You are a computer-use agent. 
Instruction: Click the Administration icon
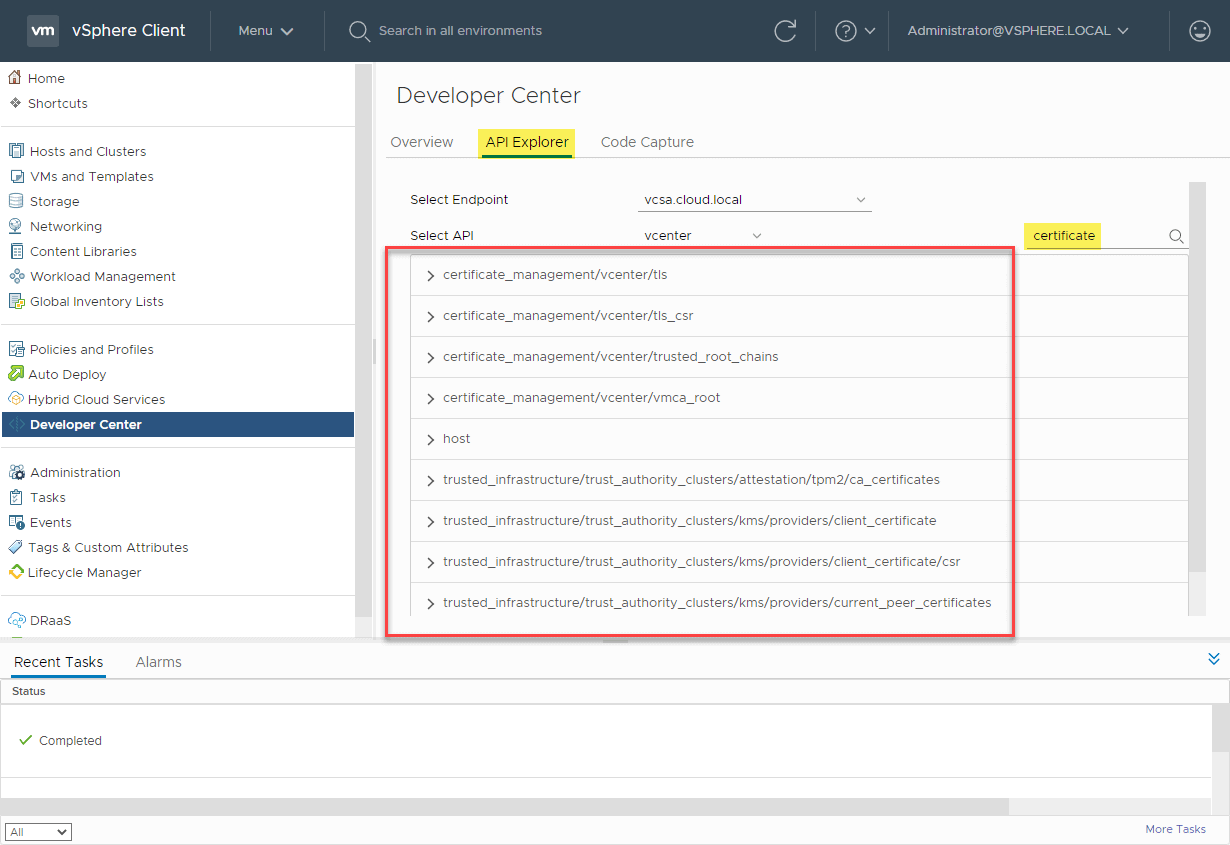pyautogui.click(x=16, y=472)
